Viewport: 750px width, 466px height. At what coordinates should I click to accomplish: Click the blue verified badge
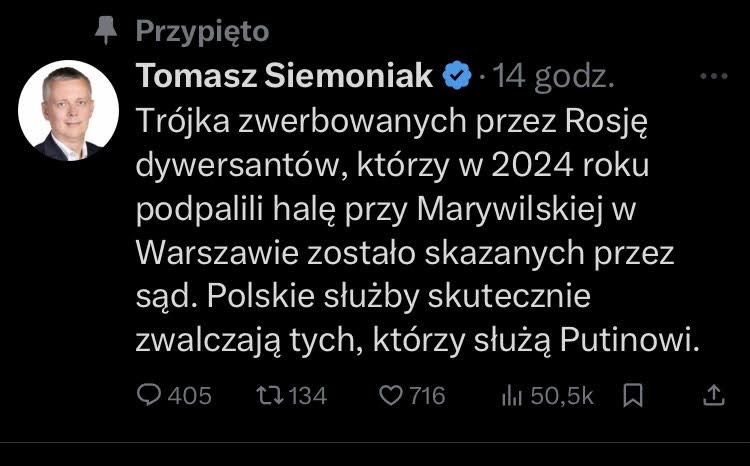tap(457, 76)
